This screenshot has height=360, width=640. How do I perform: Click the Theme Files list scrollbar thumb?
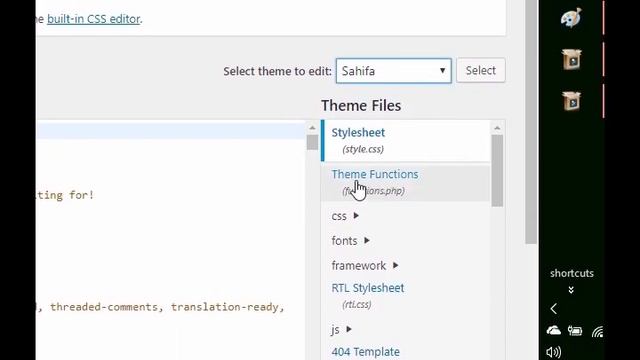point(497,171)
